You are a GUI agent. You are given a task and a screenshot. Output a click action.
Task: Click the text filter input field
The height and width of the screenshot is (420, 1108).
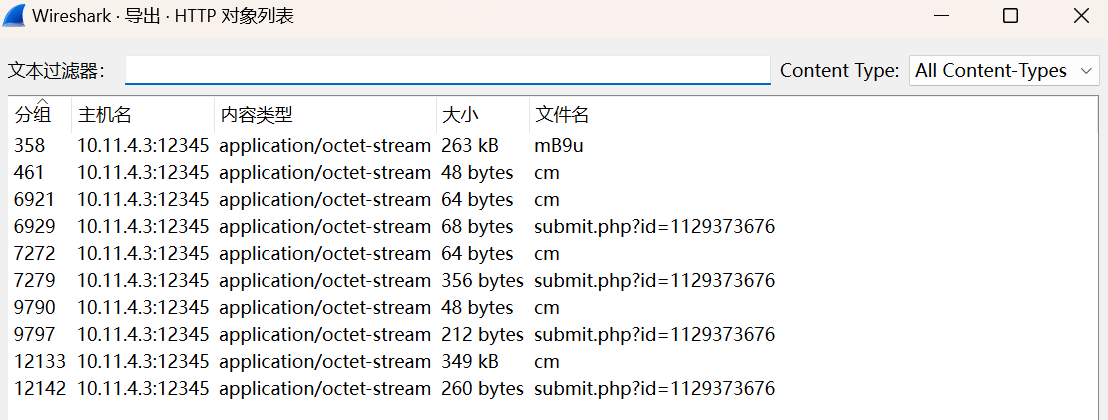[x=447, y=70]
